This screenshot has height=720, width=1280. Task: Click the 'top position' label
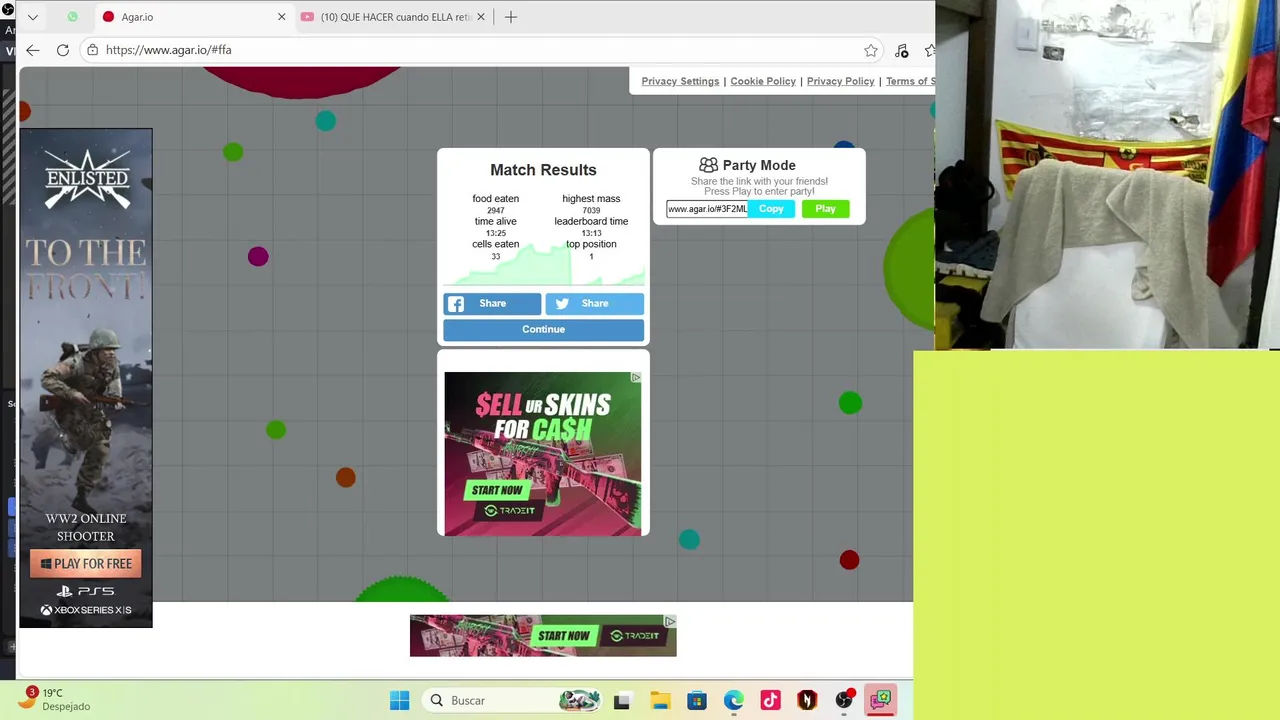591,244
